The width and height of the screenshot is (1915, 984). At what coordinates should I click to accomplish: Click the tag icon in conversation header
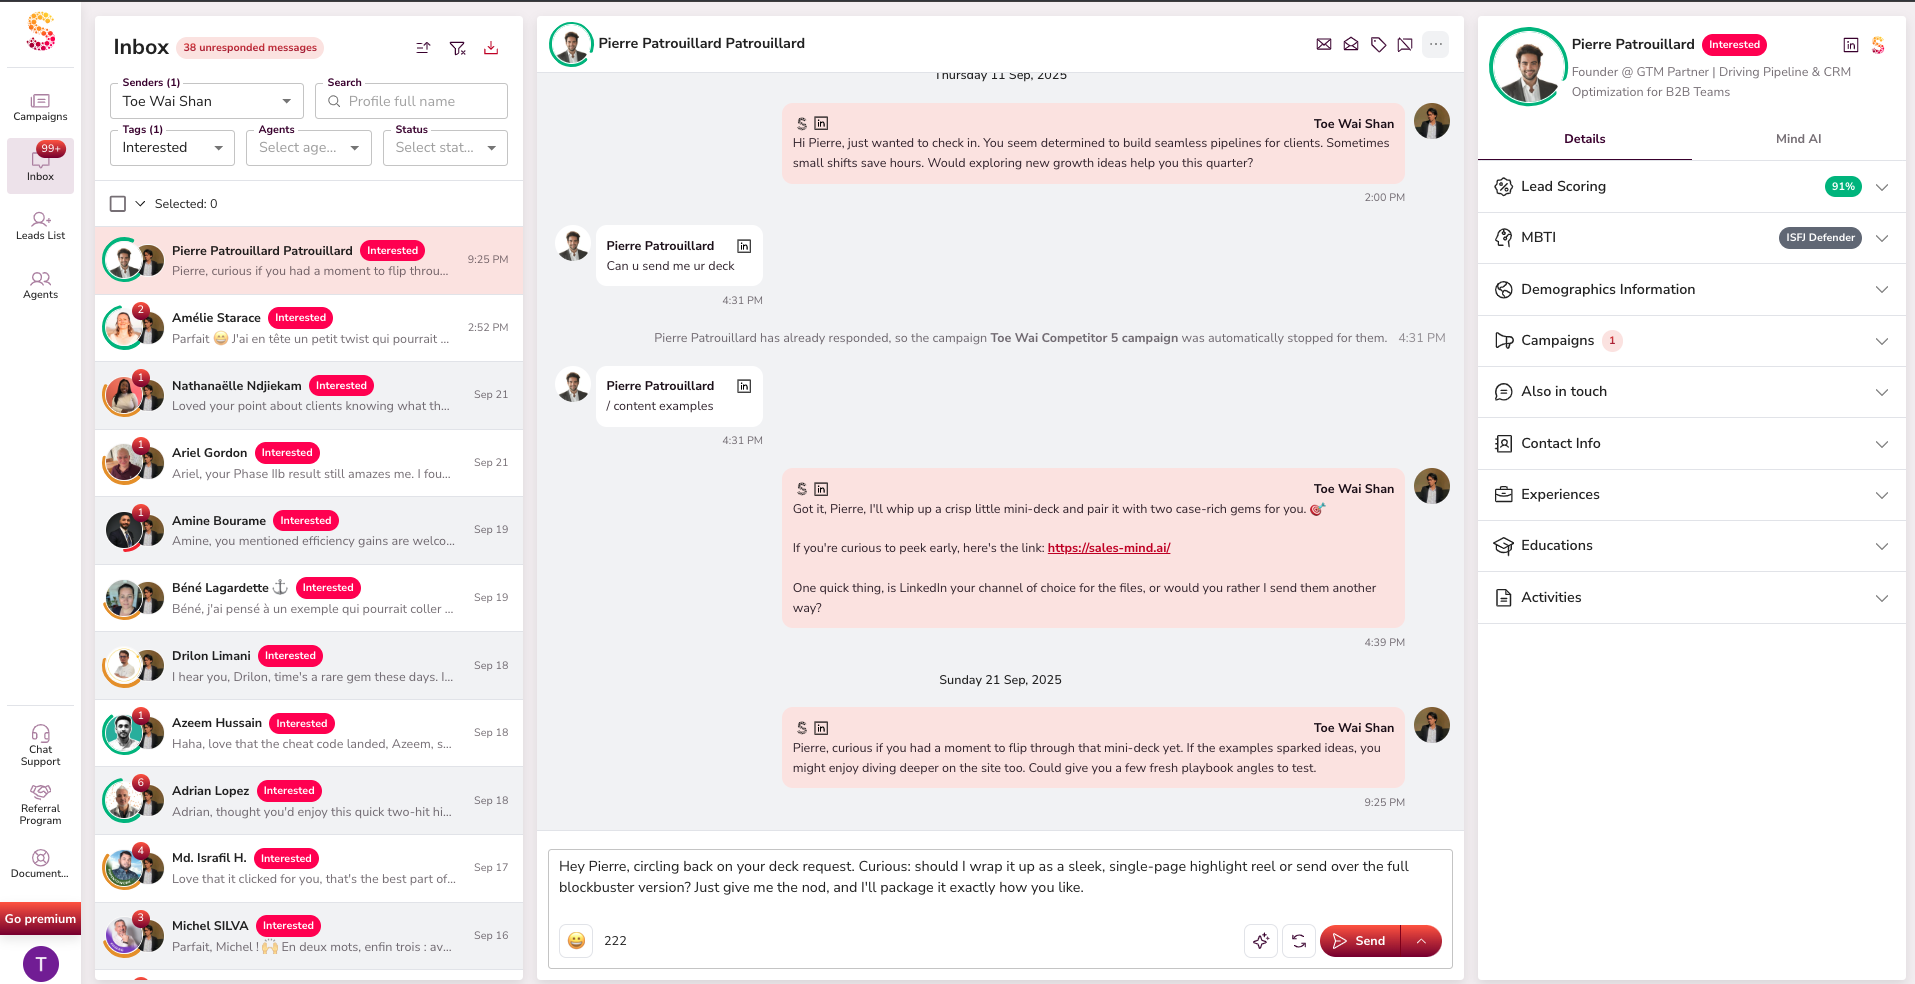1378,44
